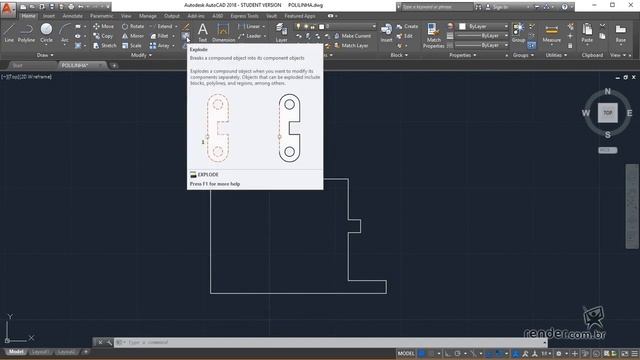Activate the Move command
Image resolution: width=640 pixels, height=360 pixels.
(103, 26)
